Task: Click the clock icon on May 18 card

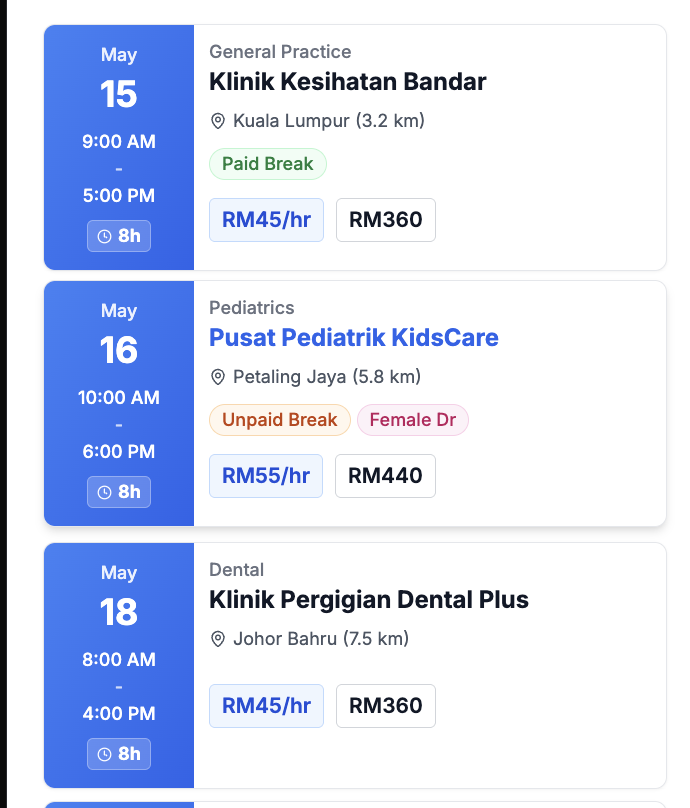Action: pyautogui.click(x=105, y=755)
